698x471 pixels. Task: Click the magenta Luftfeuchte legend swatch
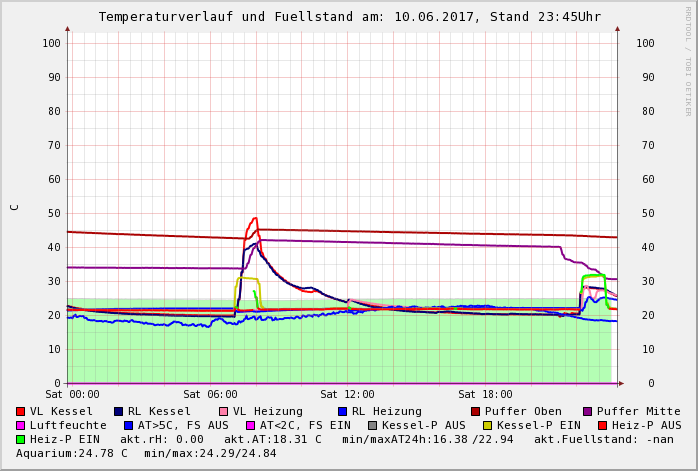(21, 426)
